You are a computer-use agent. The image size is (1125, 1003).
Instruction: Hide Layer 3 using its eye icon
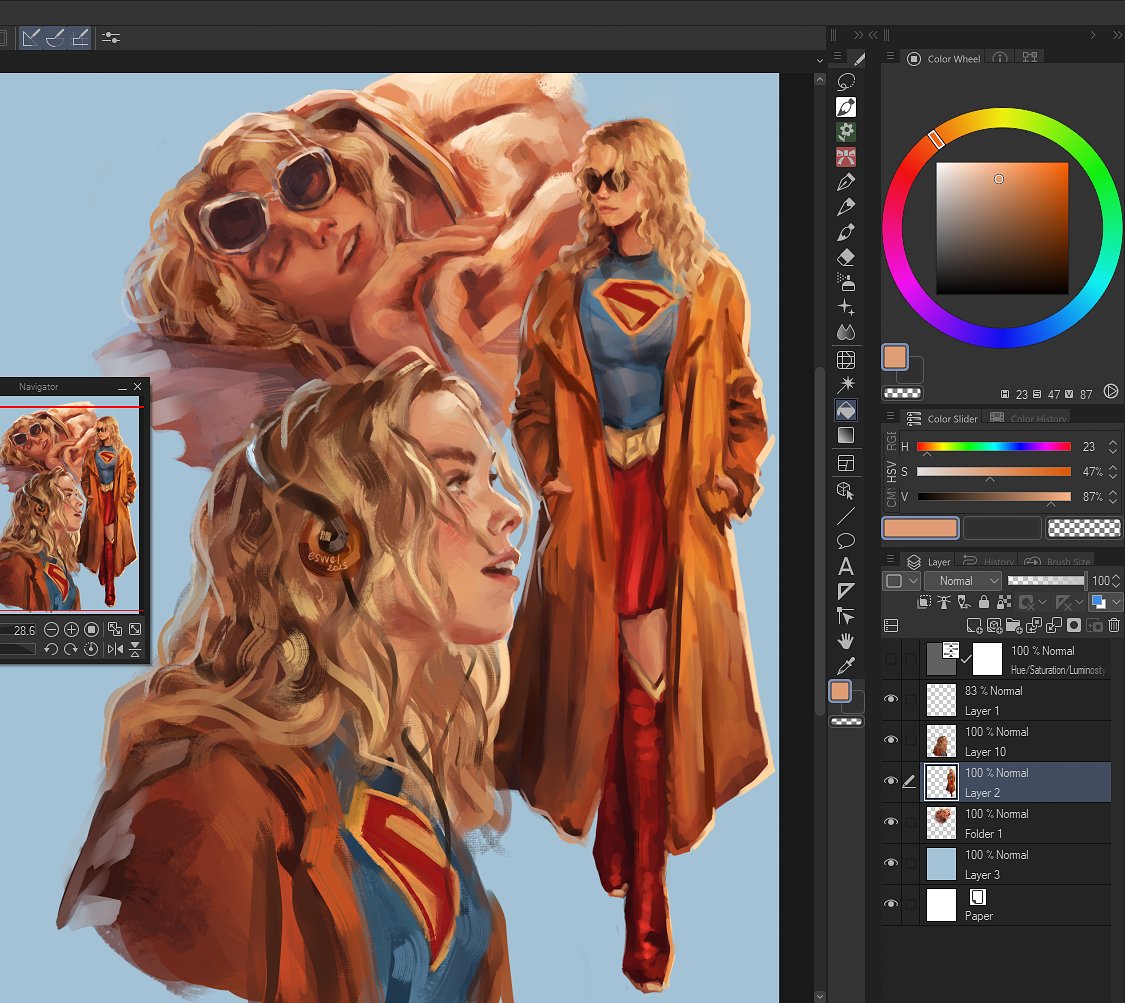click(x=891, y=863)
